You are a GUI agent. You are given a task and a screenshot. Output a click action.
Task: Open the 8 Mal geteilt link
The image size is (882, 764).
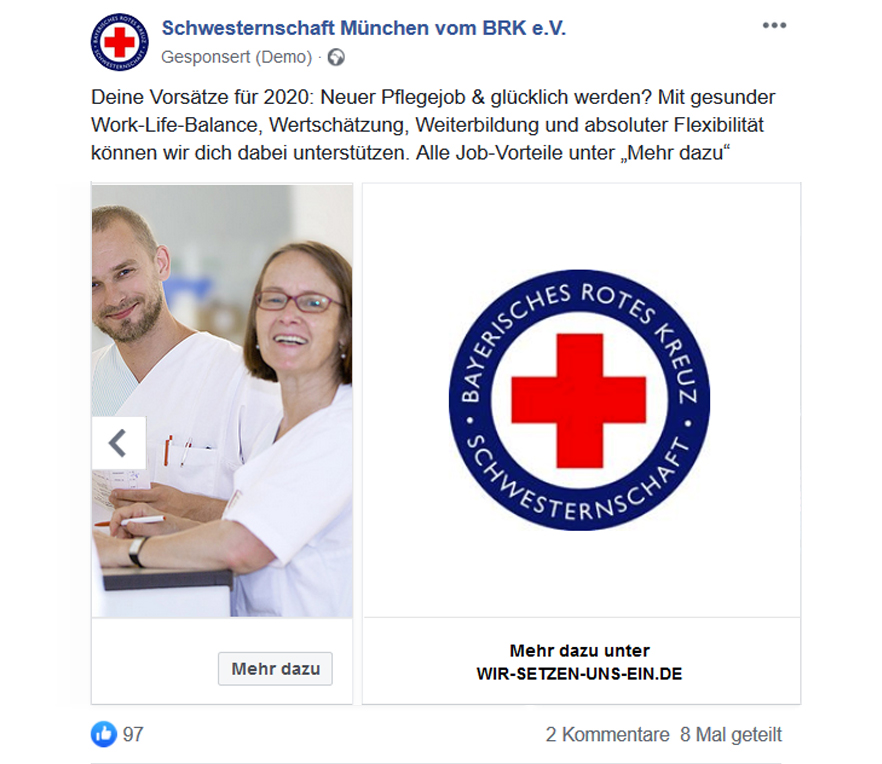point(731,734)
